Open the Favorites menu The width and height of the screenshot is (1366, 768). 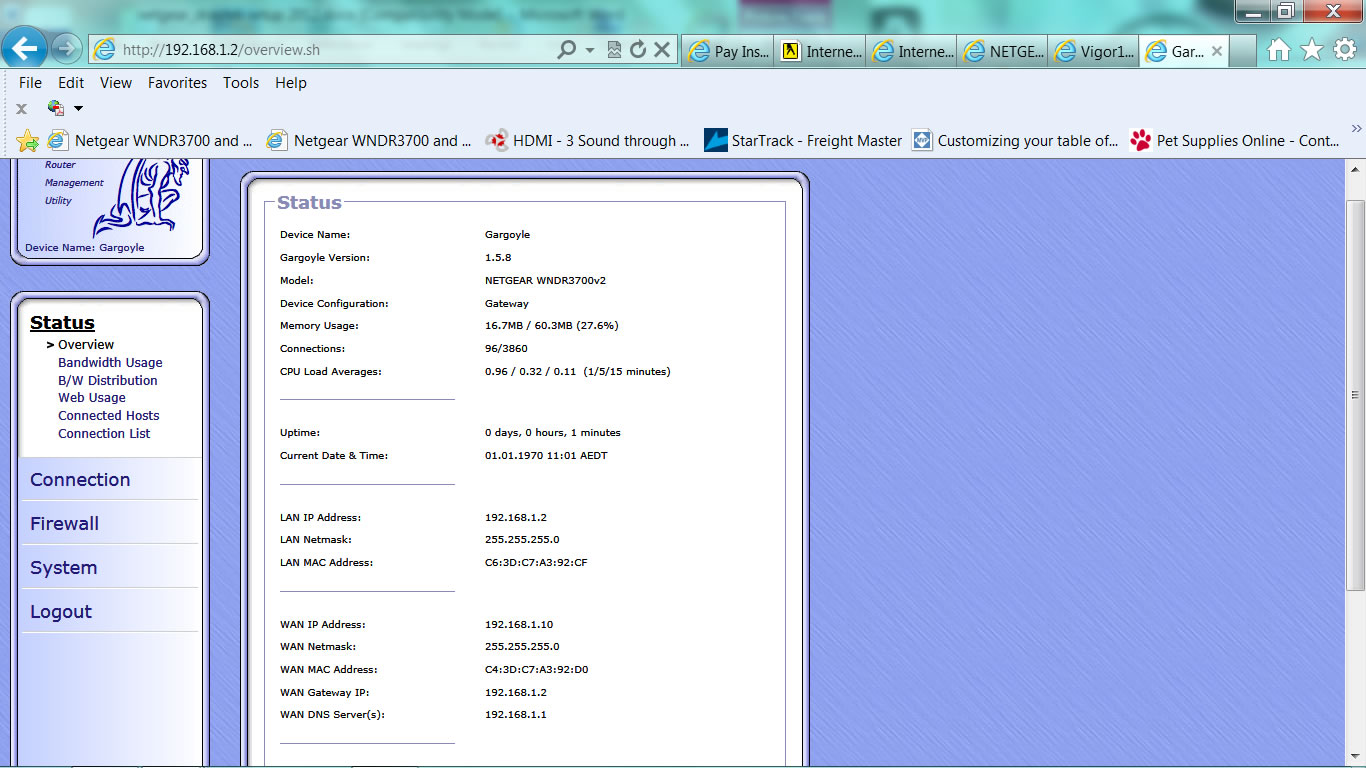[x=177, y=83]
